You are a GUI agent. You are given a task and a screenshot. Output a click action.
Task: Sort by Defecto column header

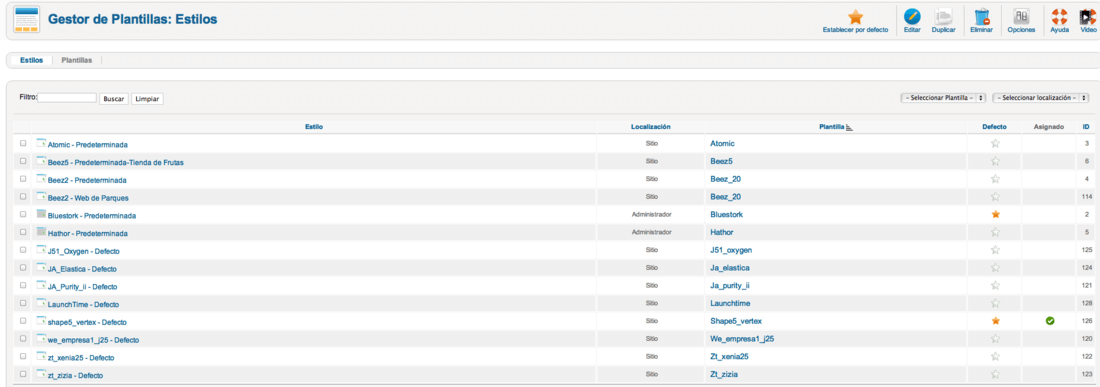click(x=995, y=127)
